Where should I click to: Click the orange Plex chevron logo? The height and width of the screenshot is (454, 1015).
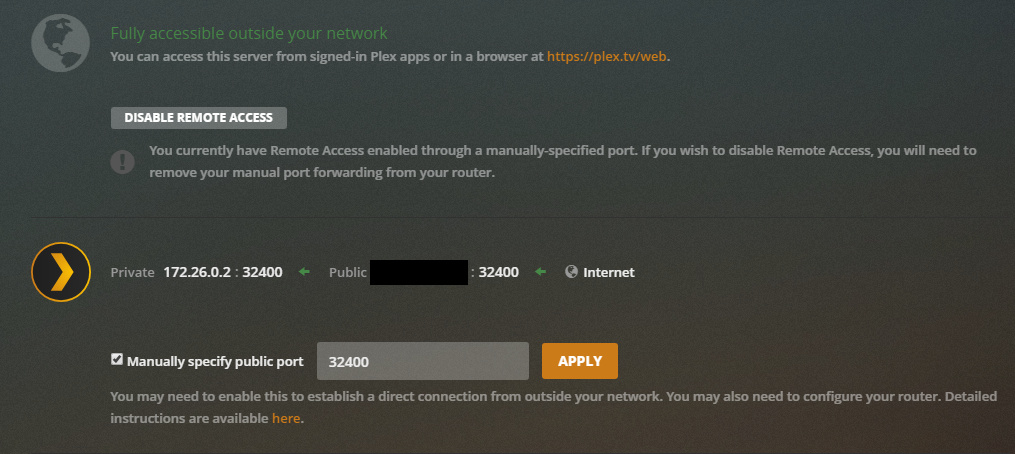tap(62, 271)
